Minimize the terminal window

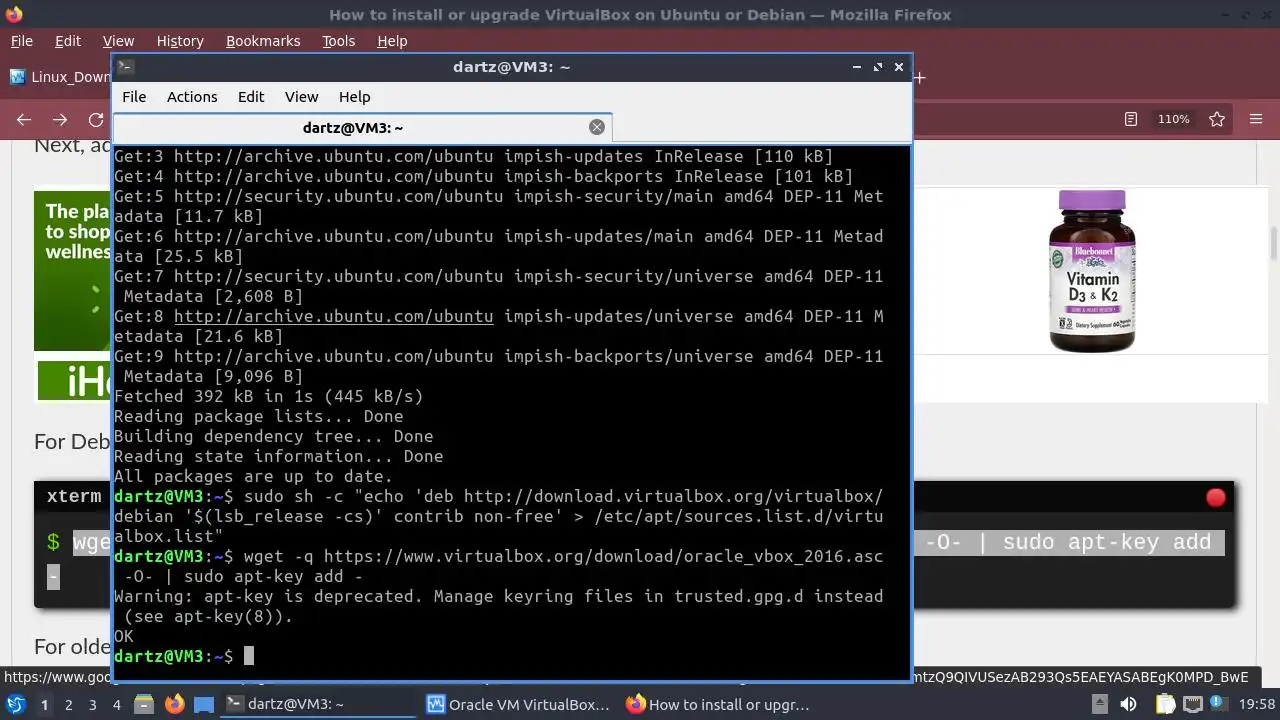[x=856, y=67]
